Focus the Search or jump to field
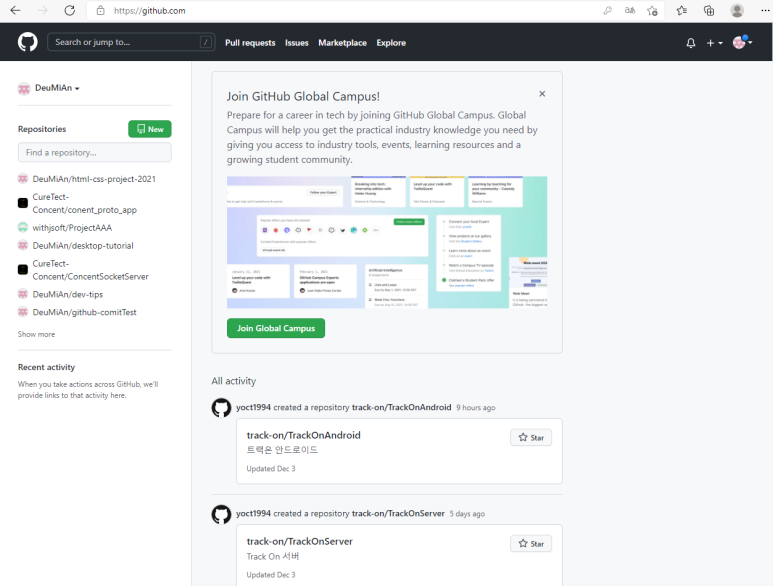Viewport: 773px width, 586px height. [x=131, y=42]
